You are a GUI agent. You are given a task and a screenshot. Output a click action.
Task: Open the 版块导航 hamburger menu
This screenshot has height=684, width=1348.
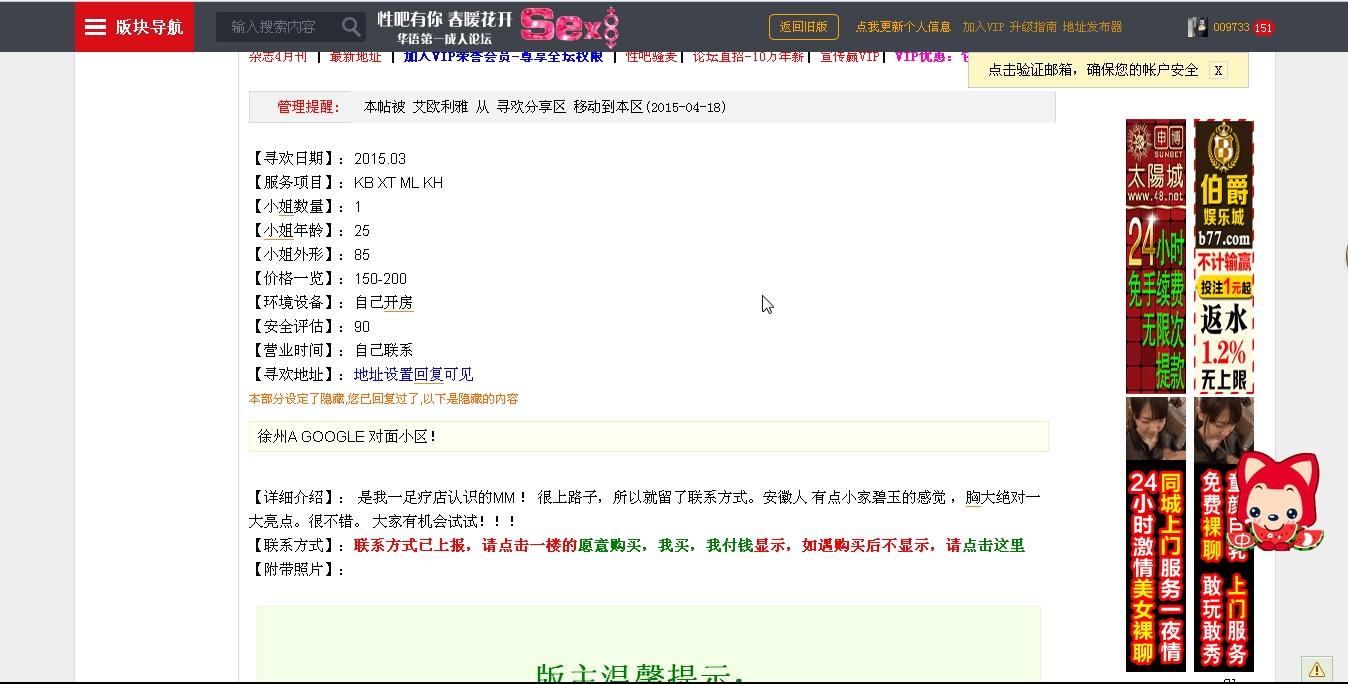134,27
